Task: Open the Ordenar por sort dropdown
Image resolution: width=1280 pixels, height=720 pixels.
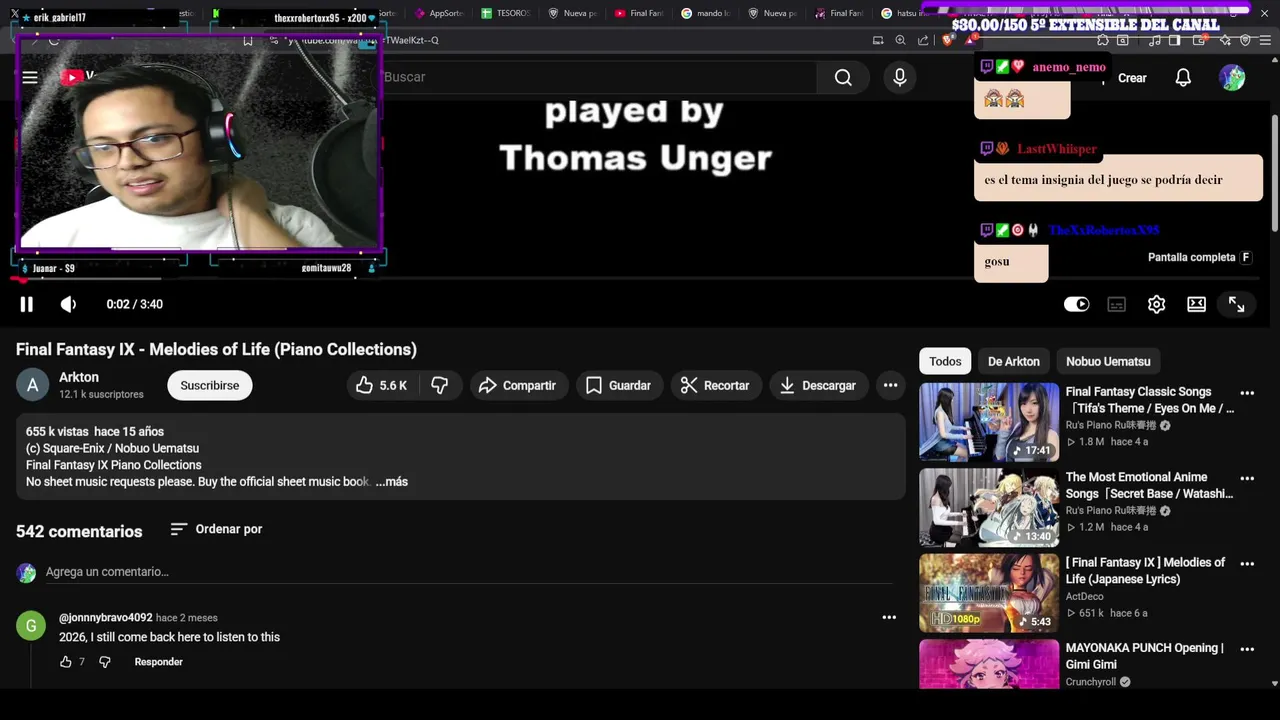Action: [x=216, y=529]
